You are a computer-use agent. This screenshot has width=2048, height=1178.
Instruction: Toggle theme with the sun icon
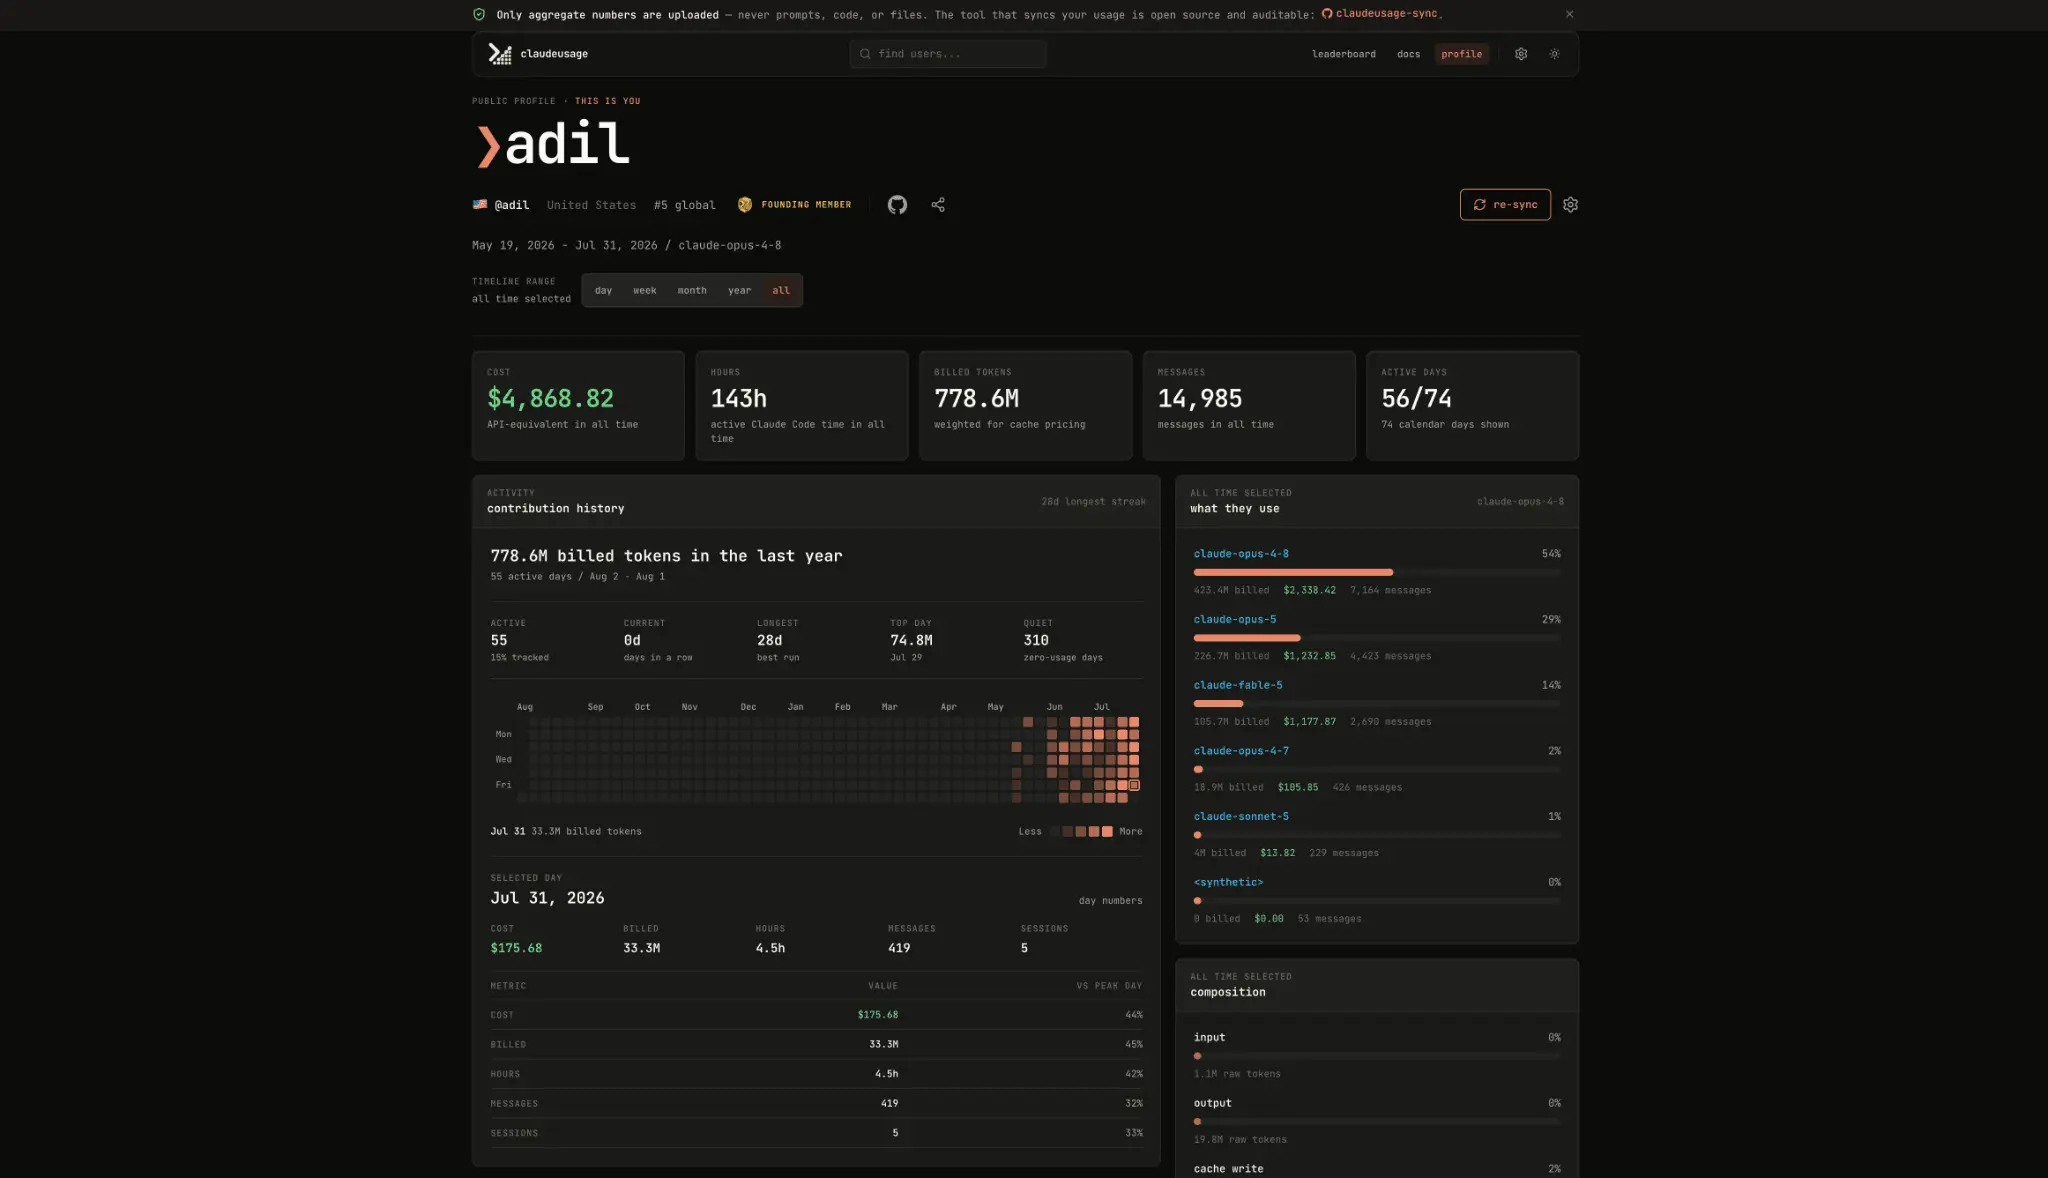click(x=1554, y=54)
